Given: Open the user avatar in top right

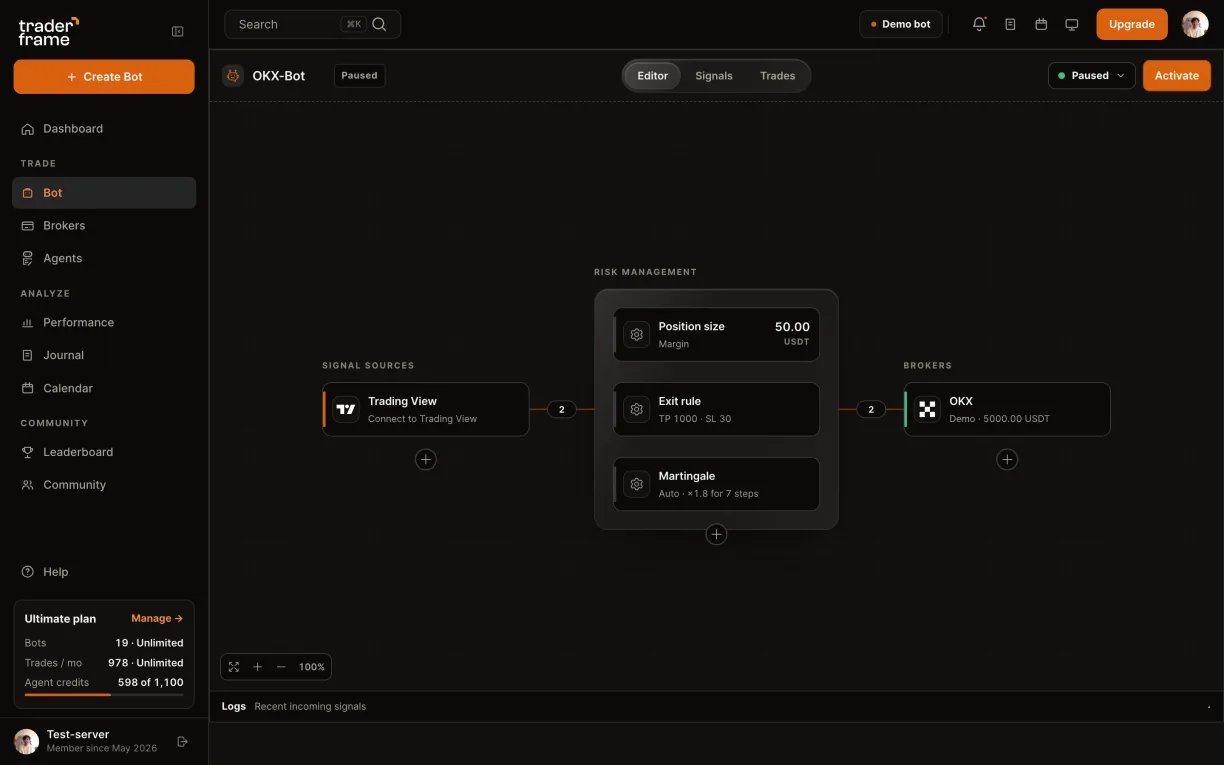Looking at the screenshot, I should (1195, 24).
